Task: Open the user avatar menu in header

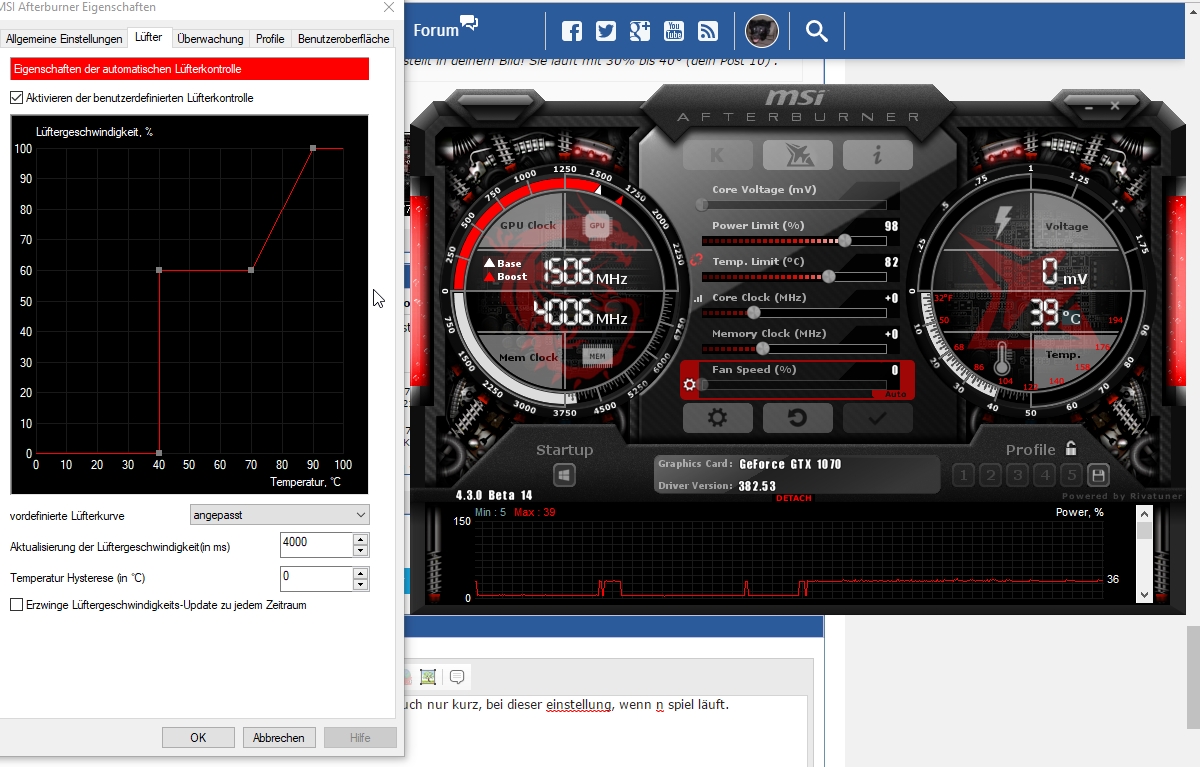Action: [x=762, y=31]
